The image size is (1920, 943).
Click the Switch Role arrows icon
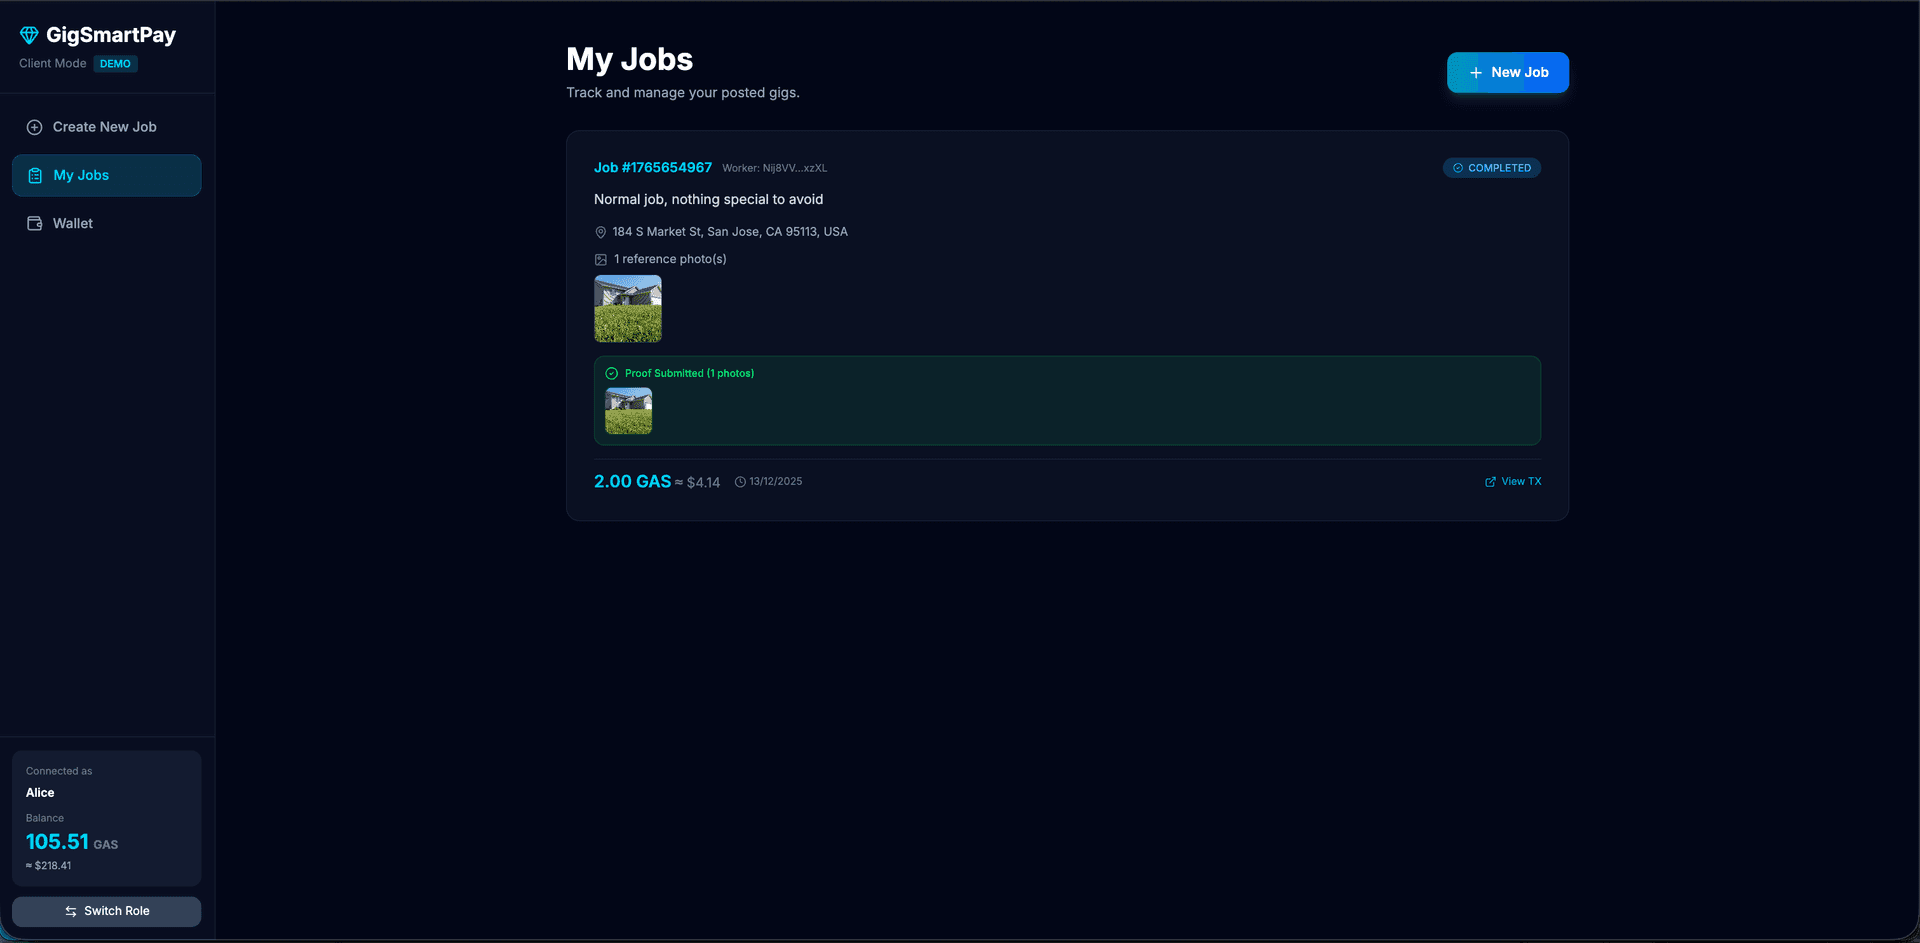point(70,911)
